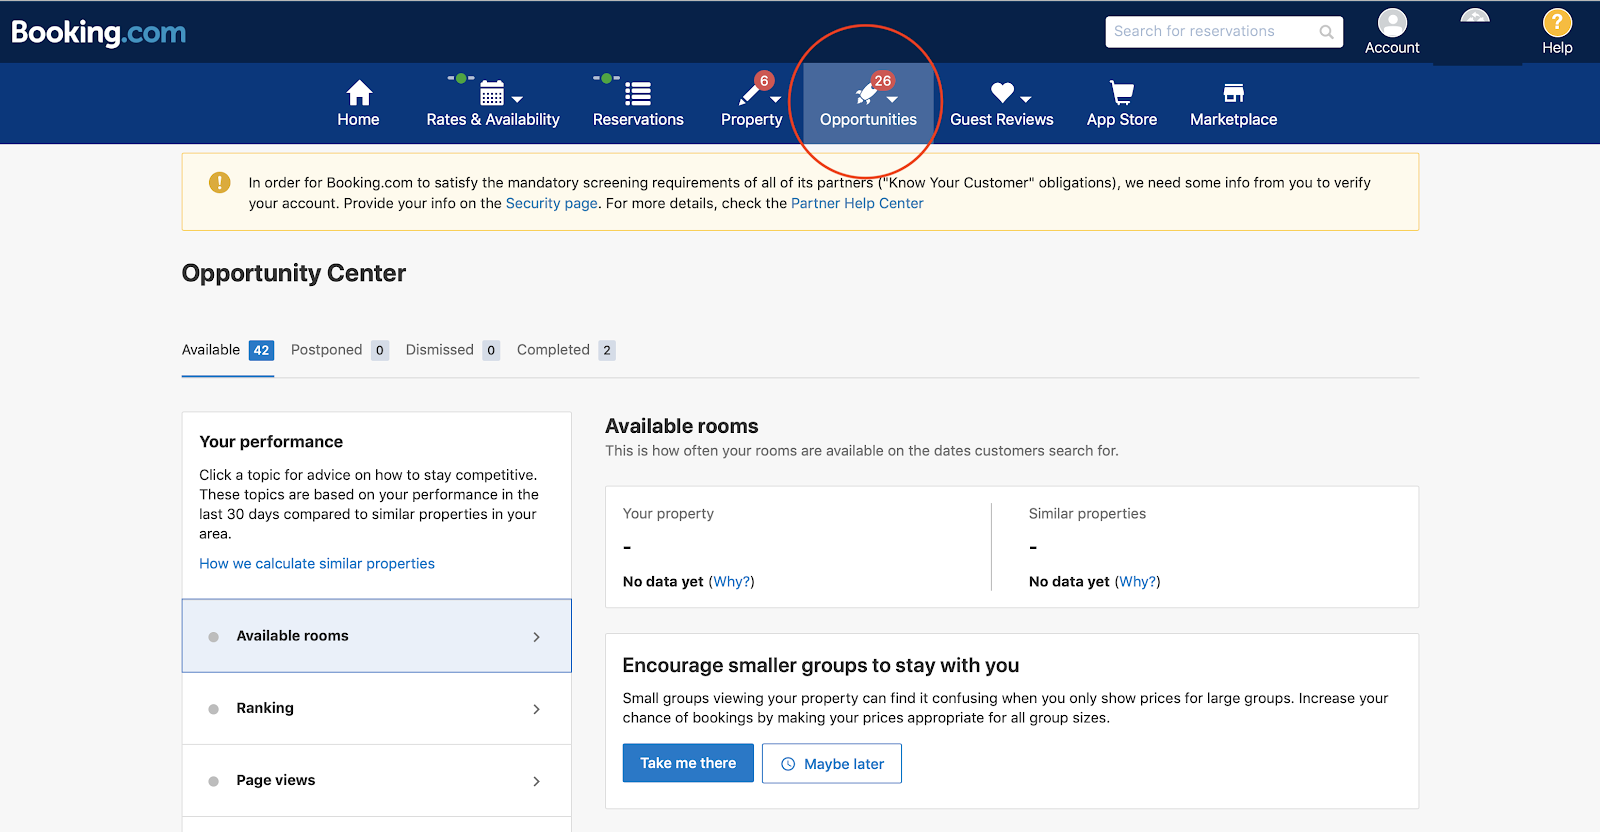Click the Opportunity Center heading
The width and height of the screenshot is (1600, 832).
click(294, 273)
